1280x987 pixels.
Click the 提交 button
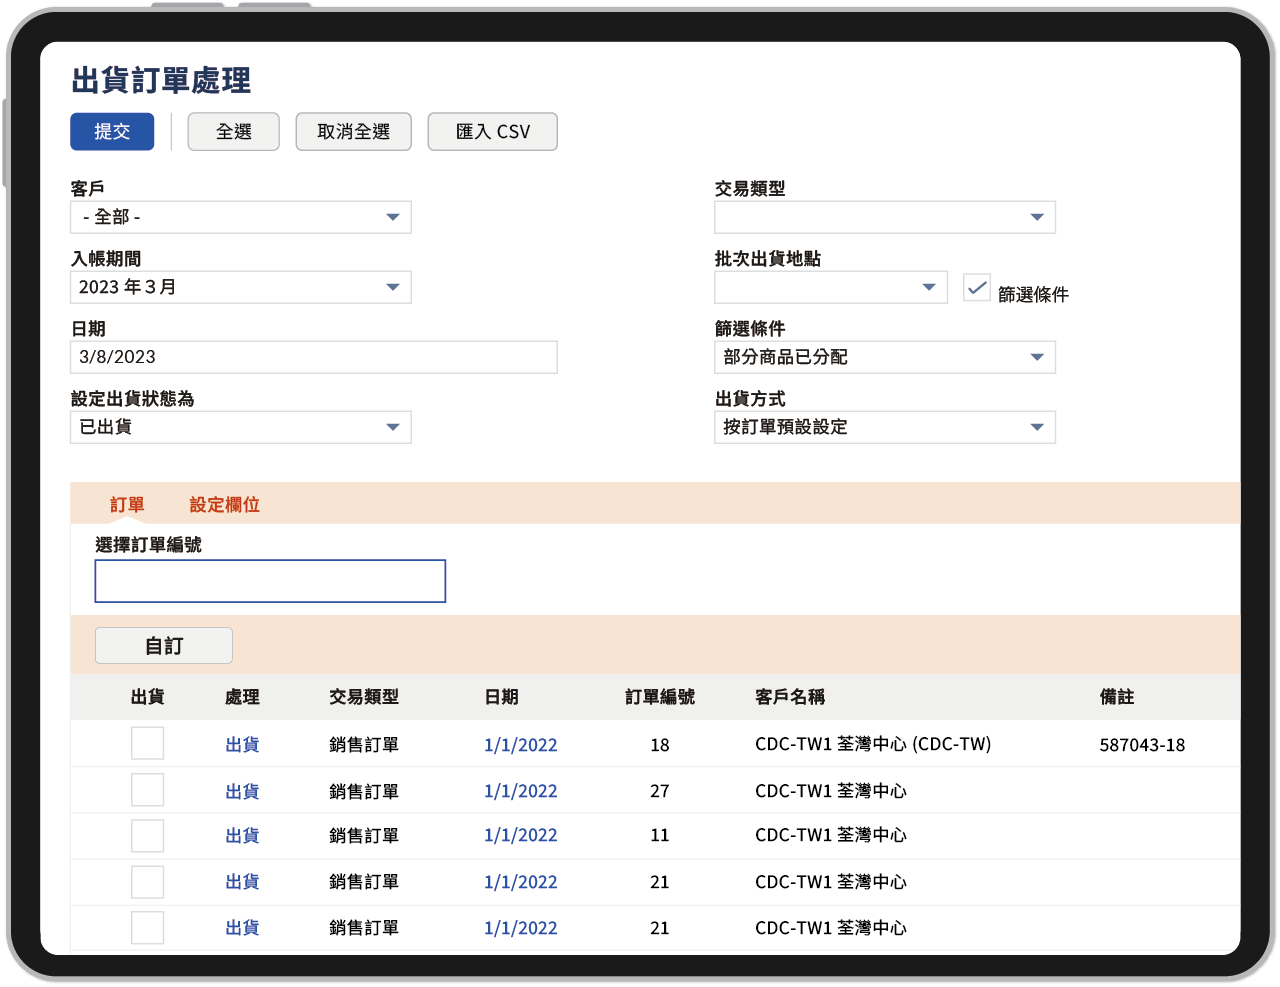111,131
